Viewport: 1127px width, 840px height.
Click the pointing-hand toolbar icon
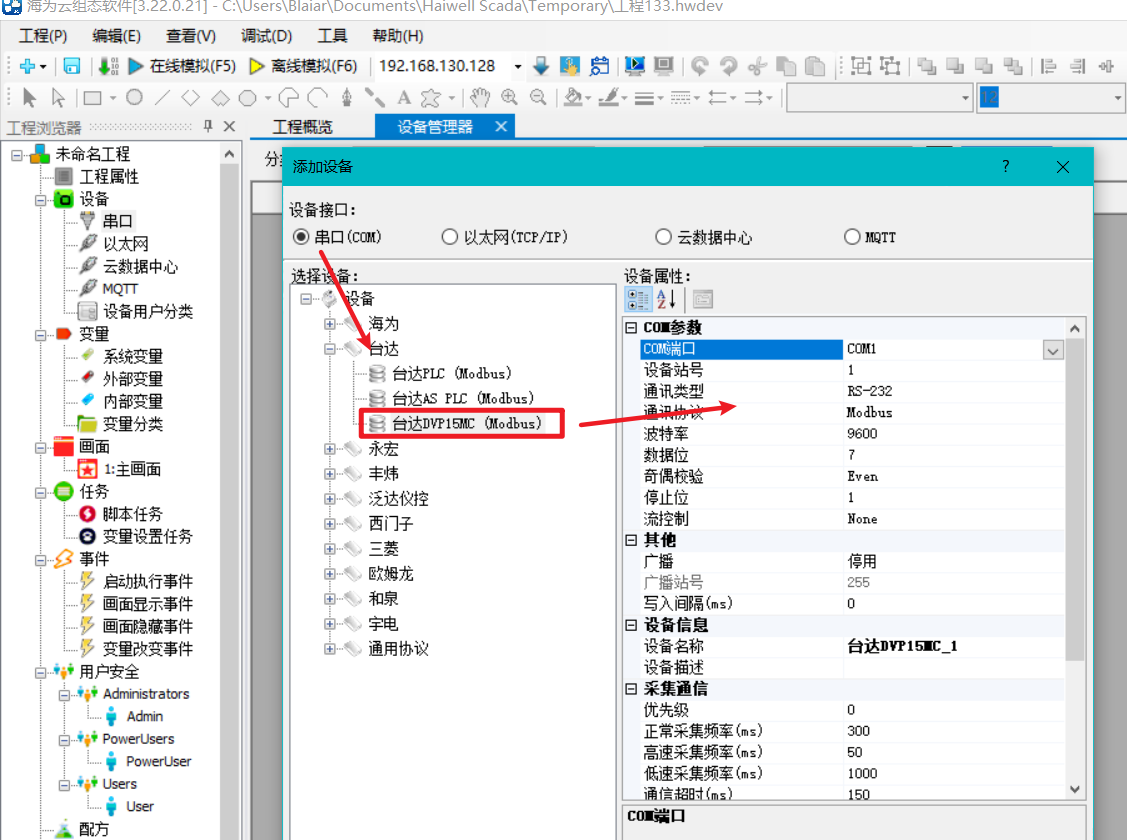point(570,66)
